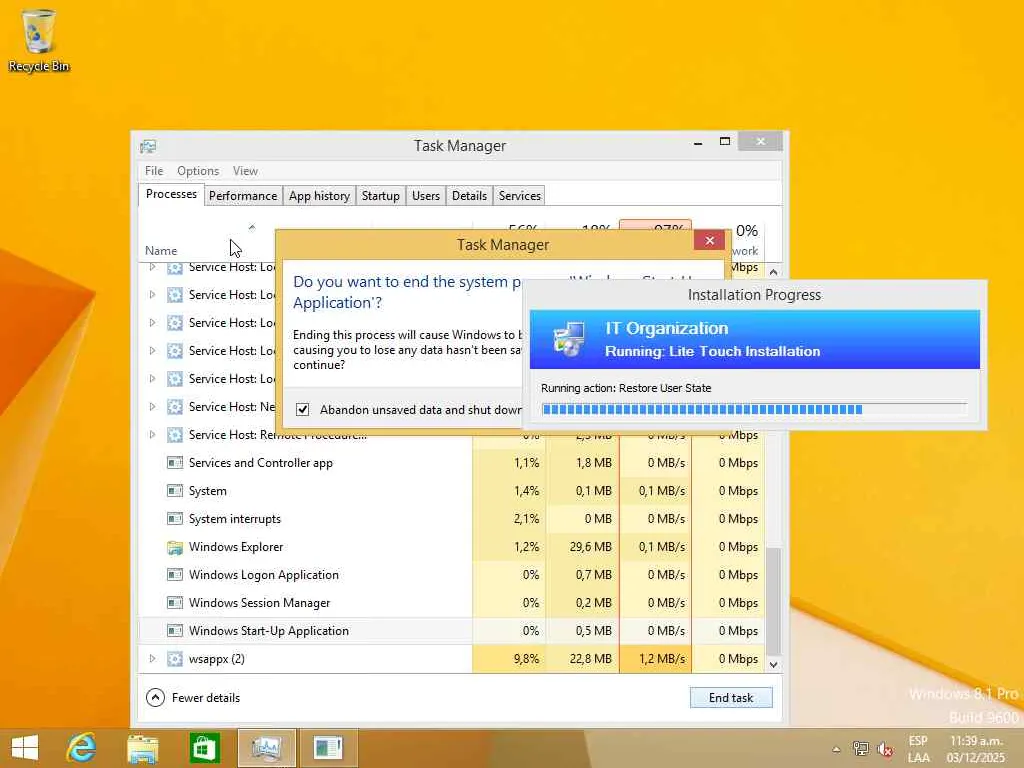Image resolution: width=1024 pixels, height=768 pixels.
Task: Switch to the Startup tab
Action: [381, 196]
